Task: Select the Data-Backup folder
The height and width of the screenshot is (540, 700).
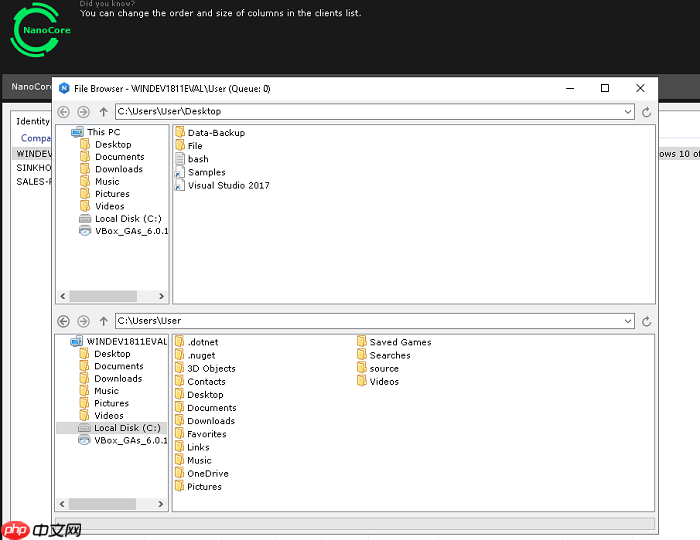Action: click(x=210, y=133)
